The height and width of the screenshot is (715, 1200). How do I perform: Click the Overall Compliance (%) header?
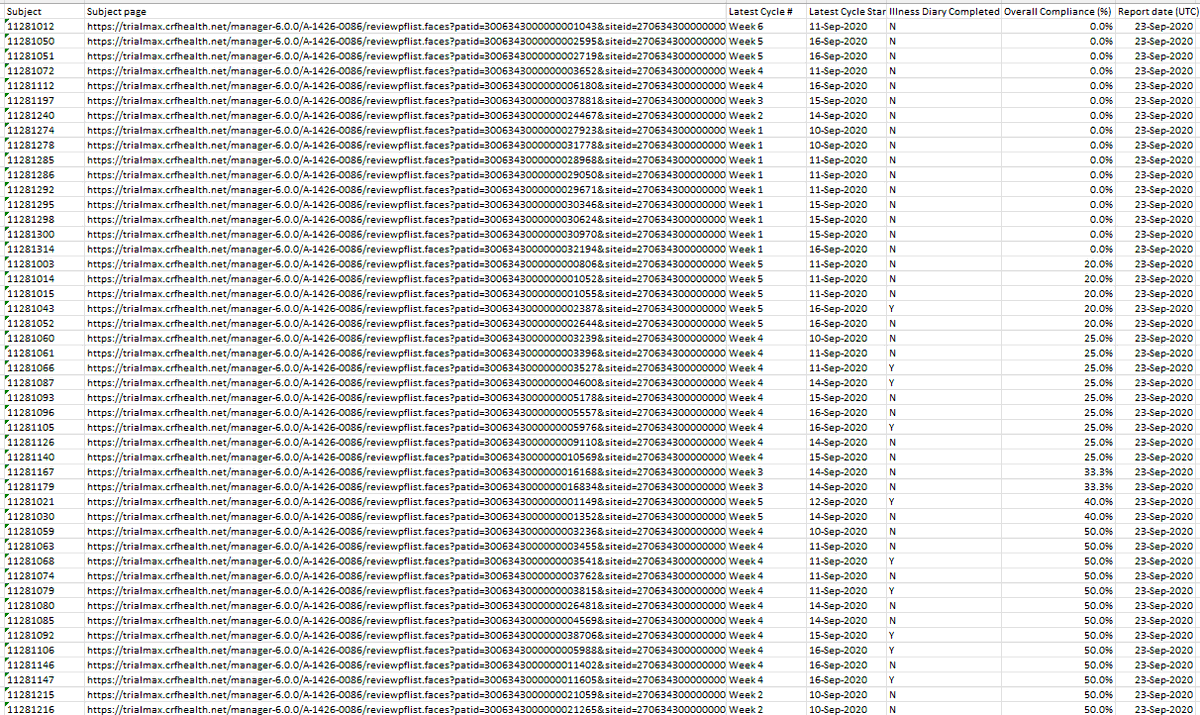coord(1058,11)
